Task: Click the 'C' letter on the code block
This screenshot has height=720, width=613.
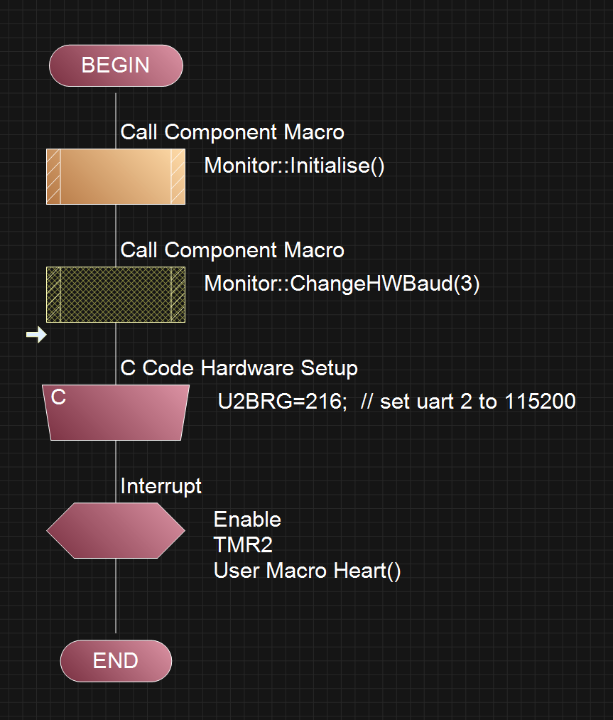Action: (x=59, y=398)
